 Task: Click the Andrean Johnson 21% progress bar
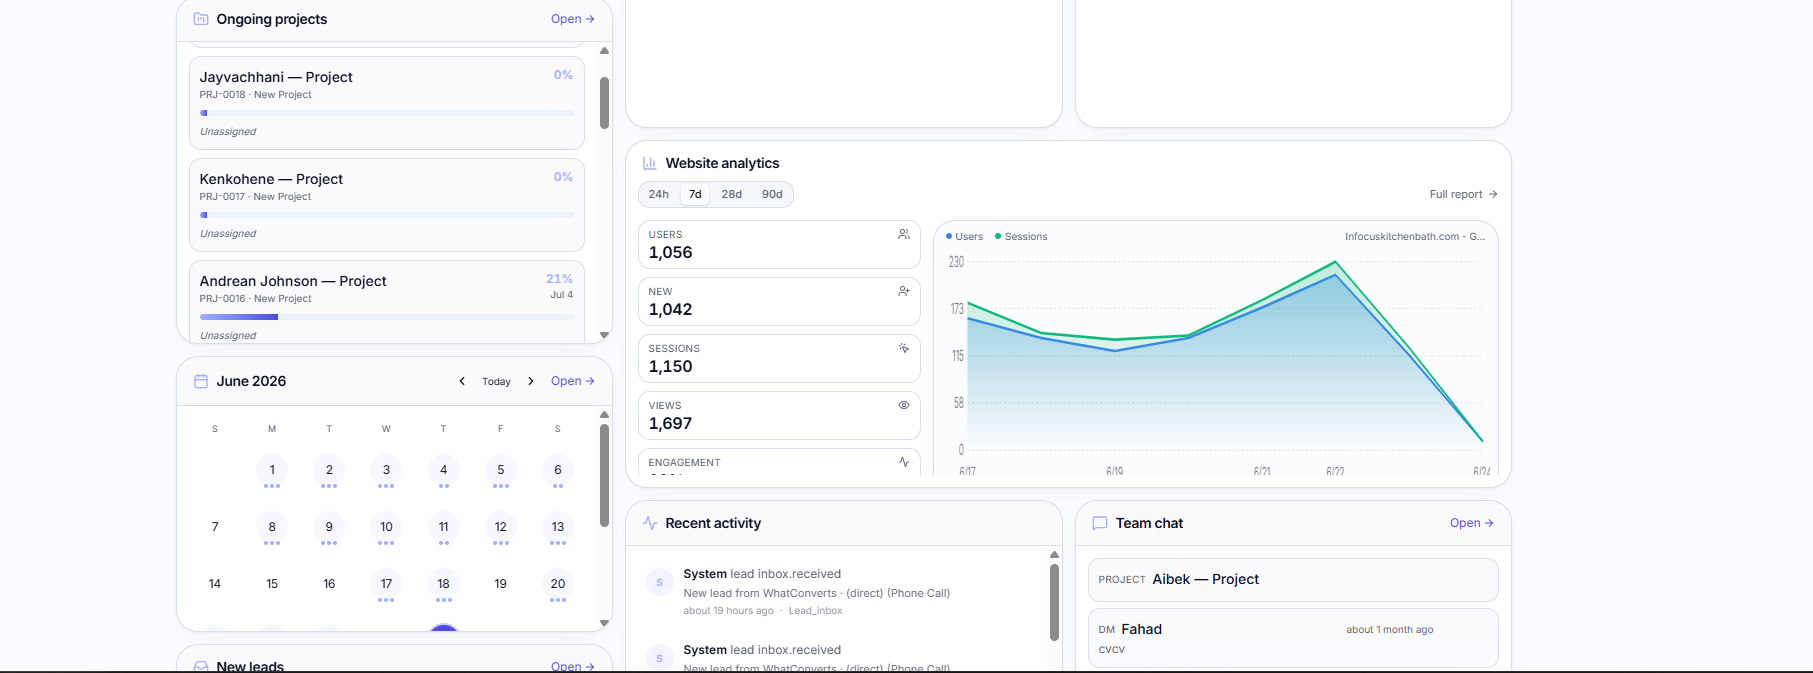point(387,317)
